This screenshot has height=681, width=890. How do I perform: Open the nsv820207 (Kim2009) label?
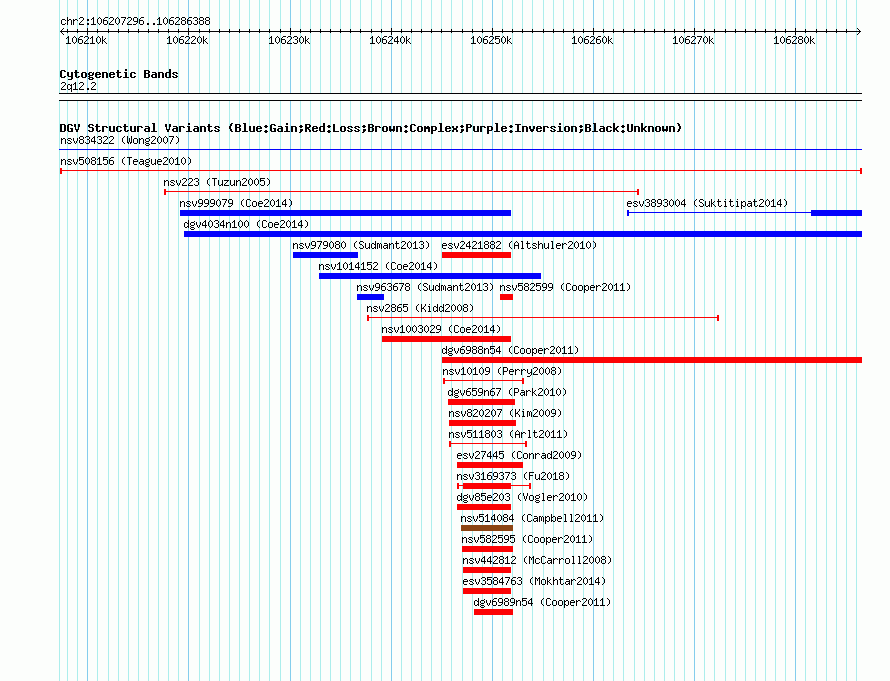(505, 413)
